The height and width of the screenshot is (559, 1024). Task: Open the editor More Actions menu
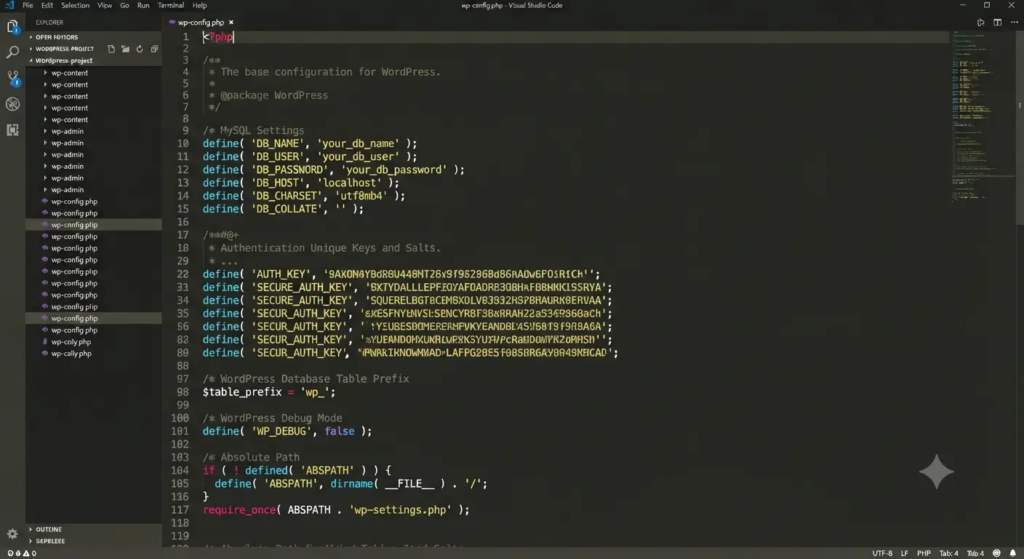click(x=1014, y=22)
